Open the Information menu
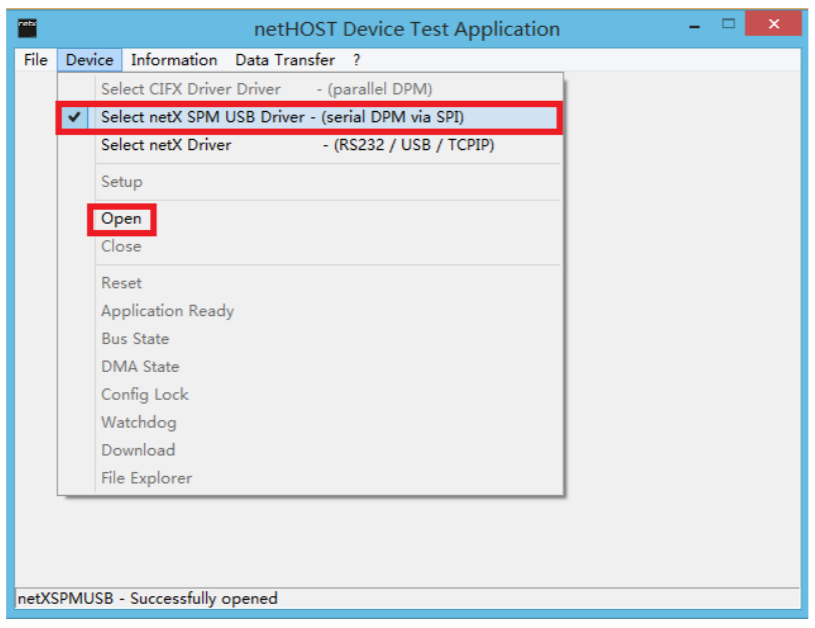The height and width of the screenshot is (628, 815). (174, 60)
